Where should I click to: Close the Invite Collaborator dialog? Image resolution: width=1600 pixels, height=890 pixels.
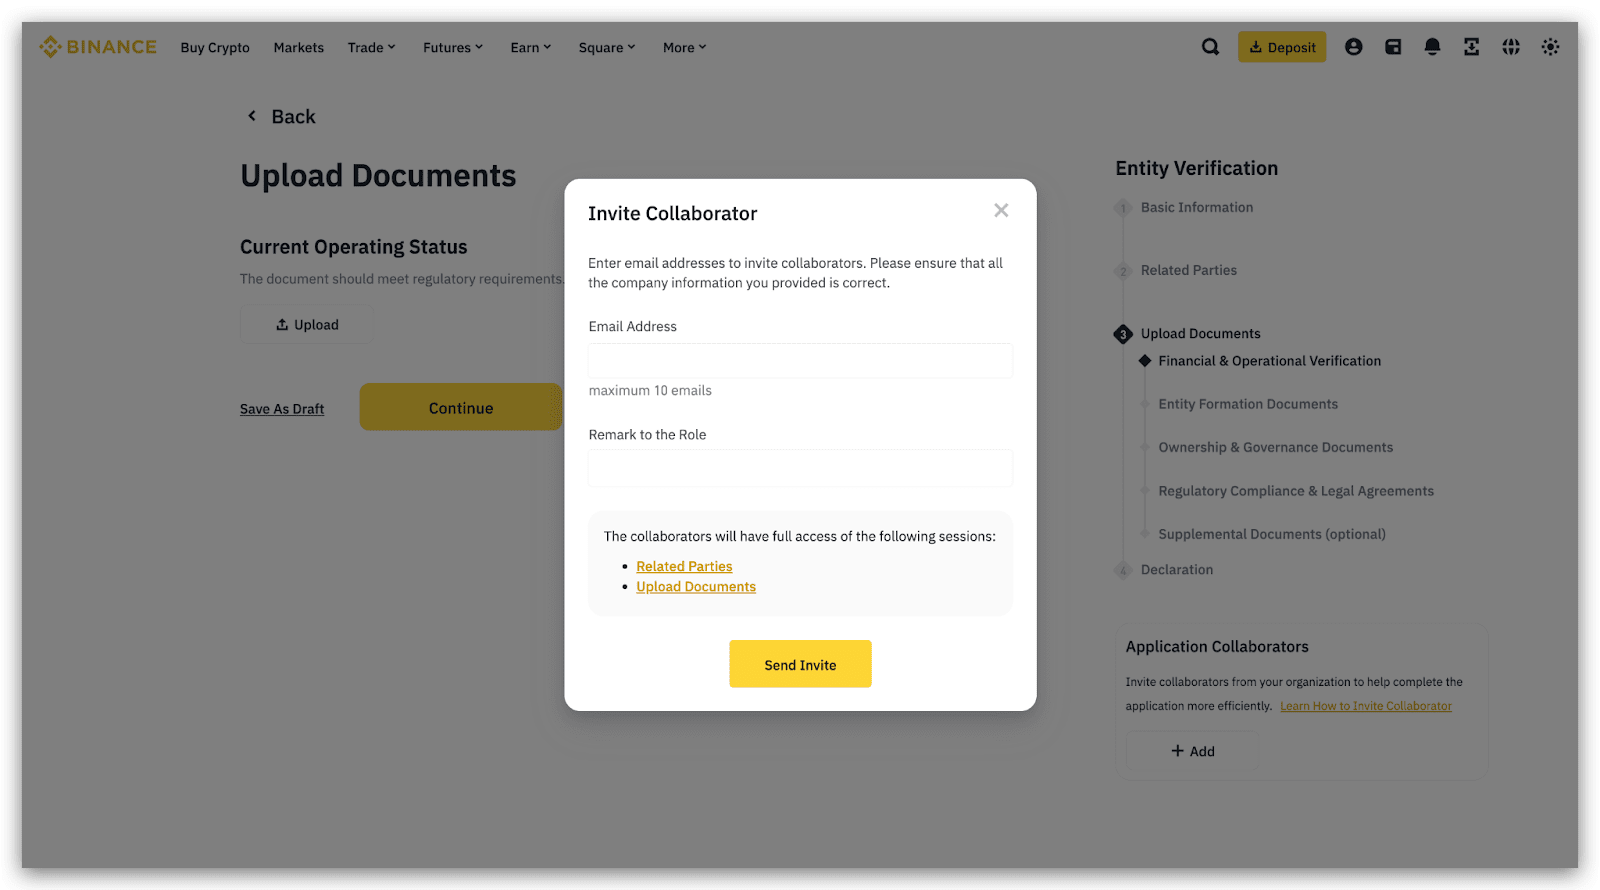click(x=1001, y=210)
